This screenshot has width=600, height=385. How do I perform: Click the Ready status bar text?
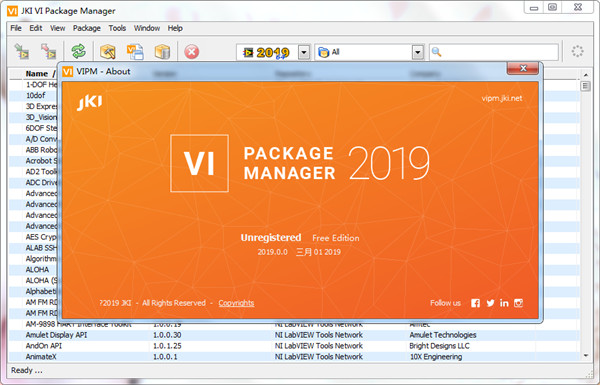(x=26, y=370)
